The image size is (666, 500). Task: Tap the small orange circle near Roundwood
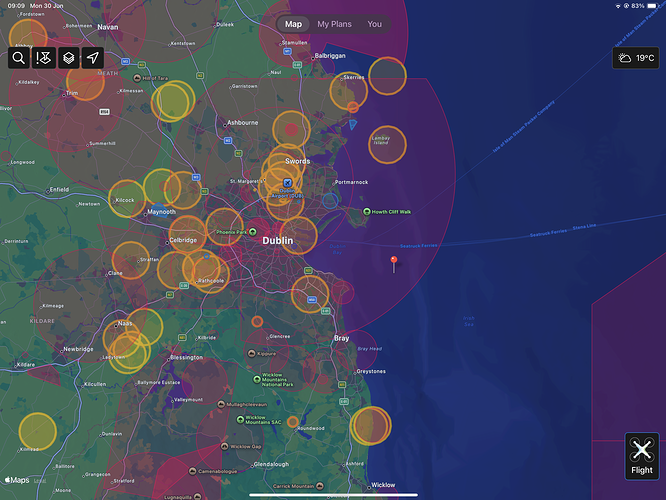click(292, 422)
